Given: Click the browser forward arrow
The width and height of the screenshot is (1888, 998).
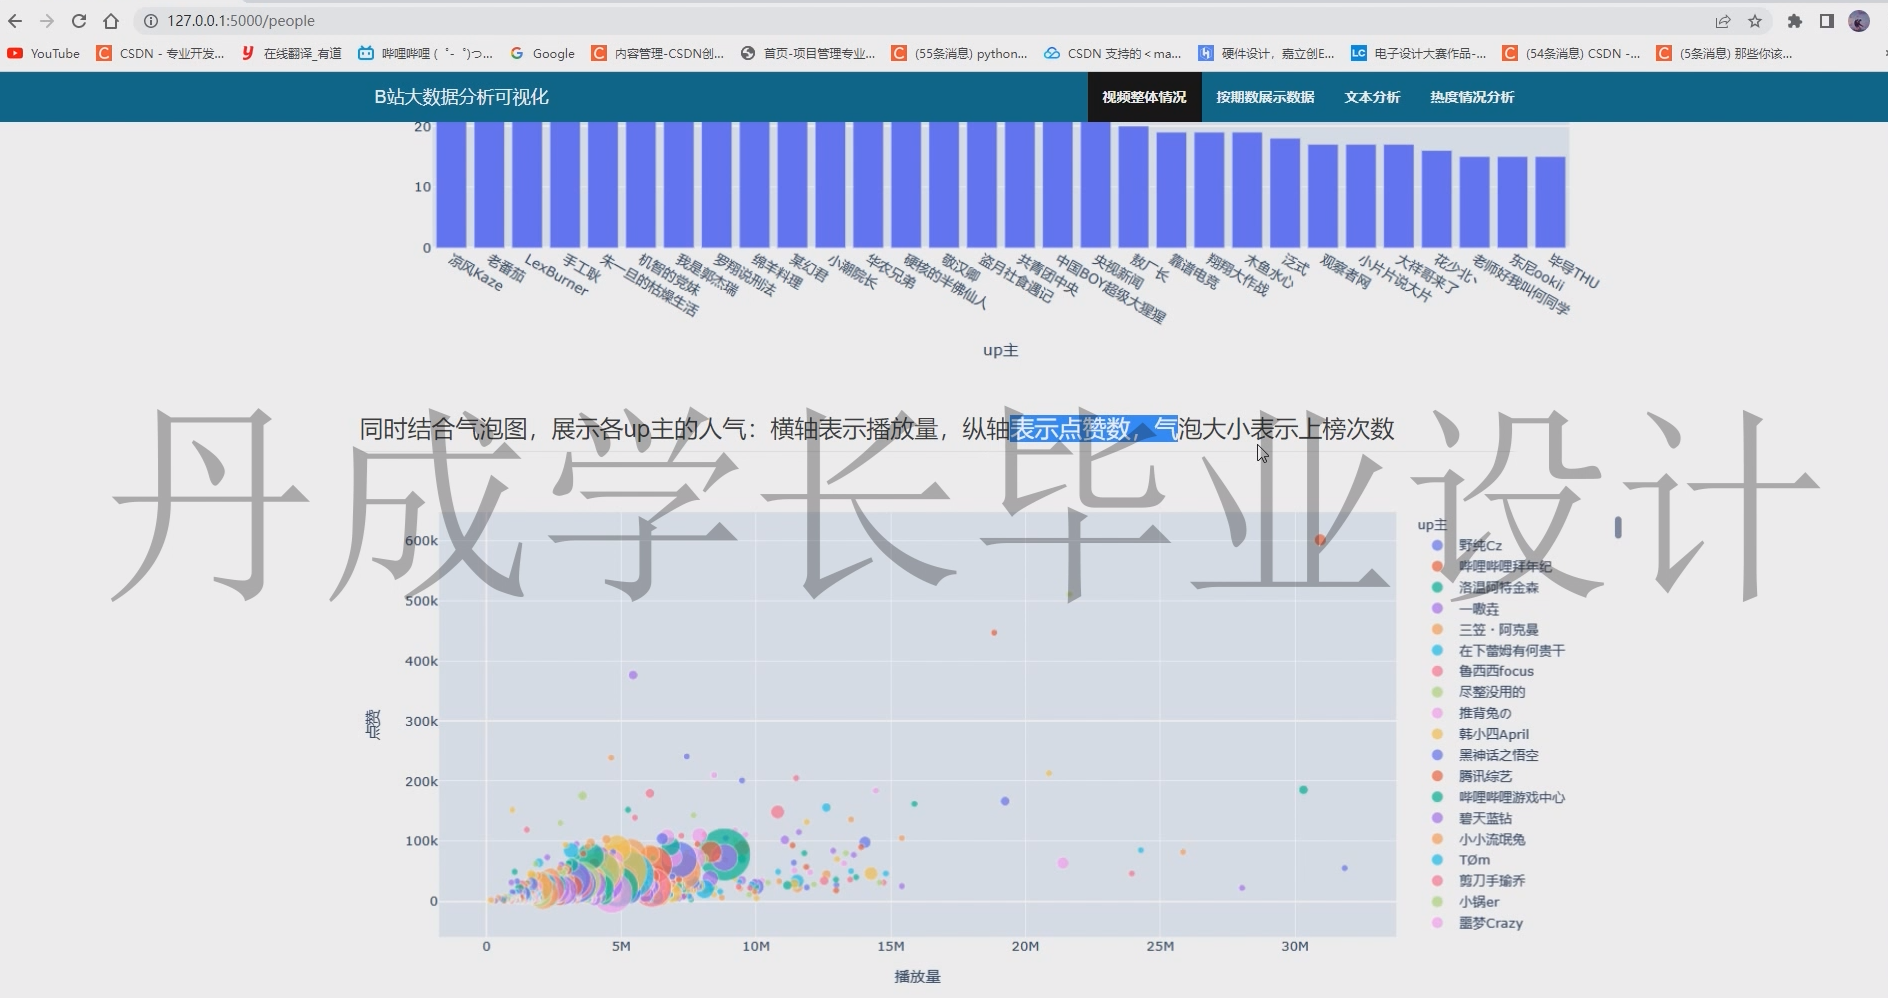Looking at the screenshot, I should [x=47, y=21].
